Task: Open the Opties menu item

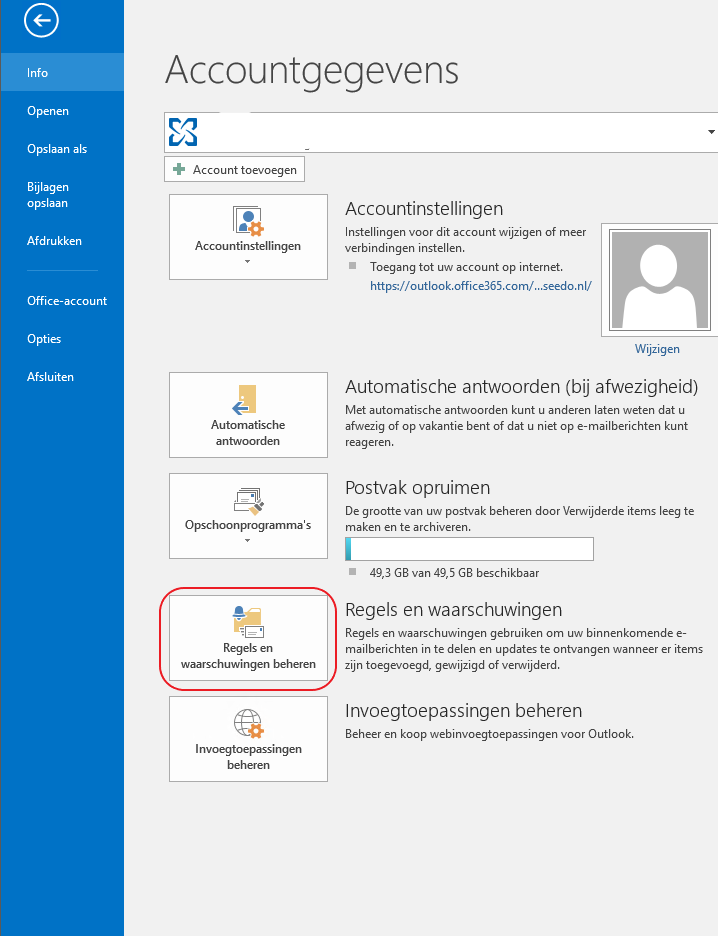Action: point(44,339)
